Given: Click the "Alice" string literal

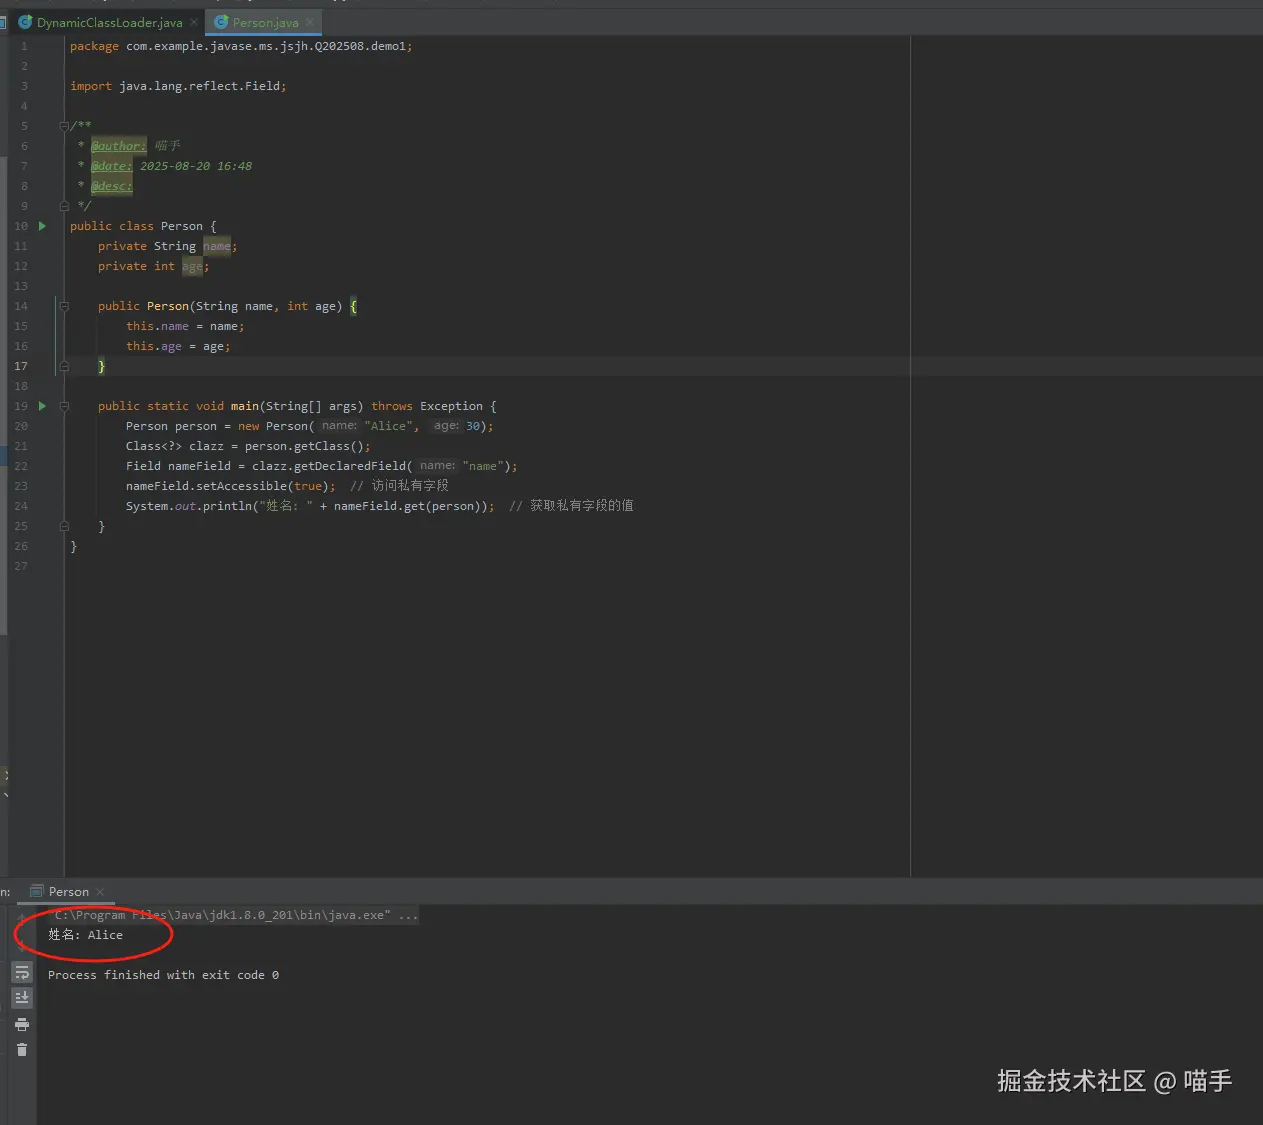Looking at the screenshot, I should coord(388,426).
